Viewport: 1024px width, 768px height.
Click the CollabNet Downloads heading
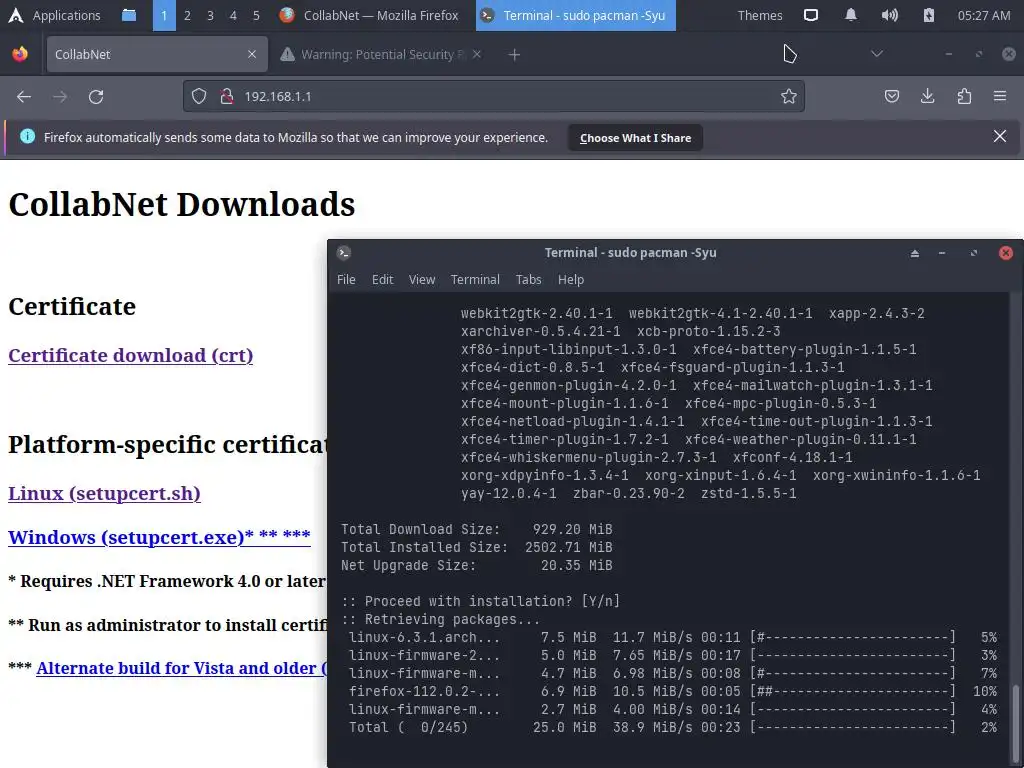[182, 204]
